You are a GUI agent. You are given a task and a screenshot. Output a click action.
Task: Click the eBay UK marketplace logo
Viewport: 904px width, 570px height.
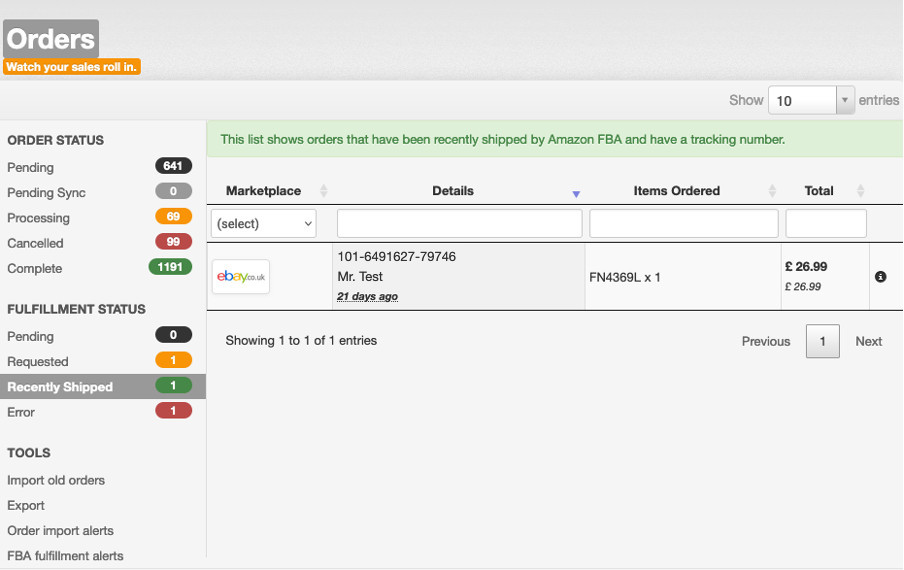tap(241, 277)
